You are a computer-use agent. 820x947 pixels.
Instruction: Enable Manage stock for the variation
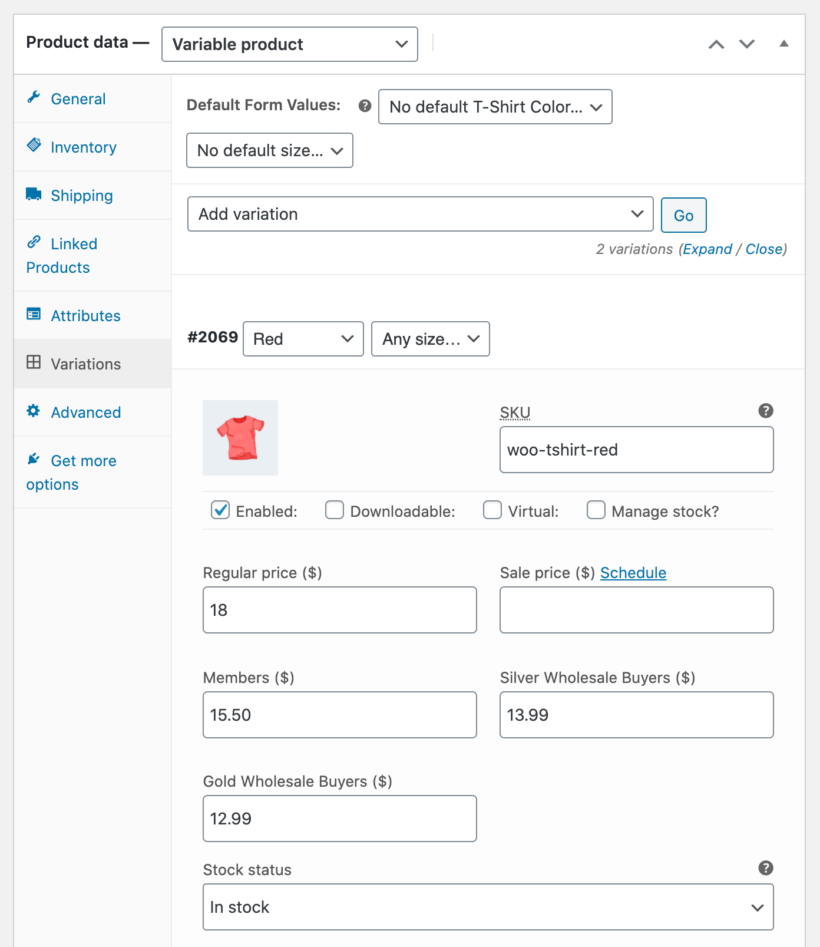click(596, 510)
